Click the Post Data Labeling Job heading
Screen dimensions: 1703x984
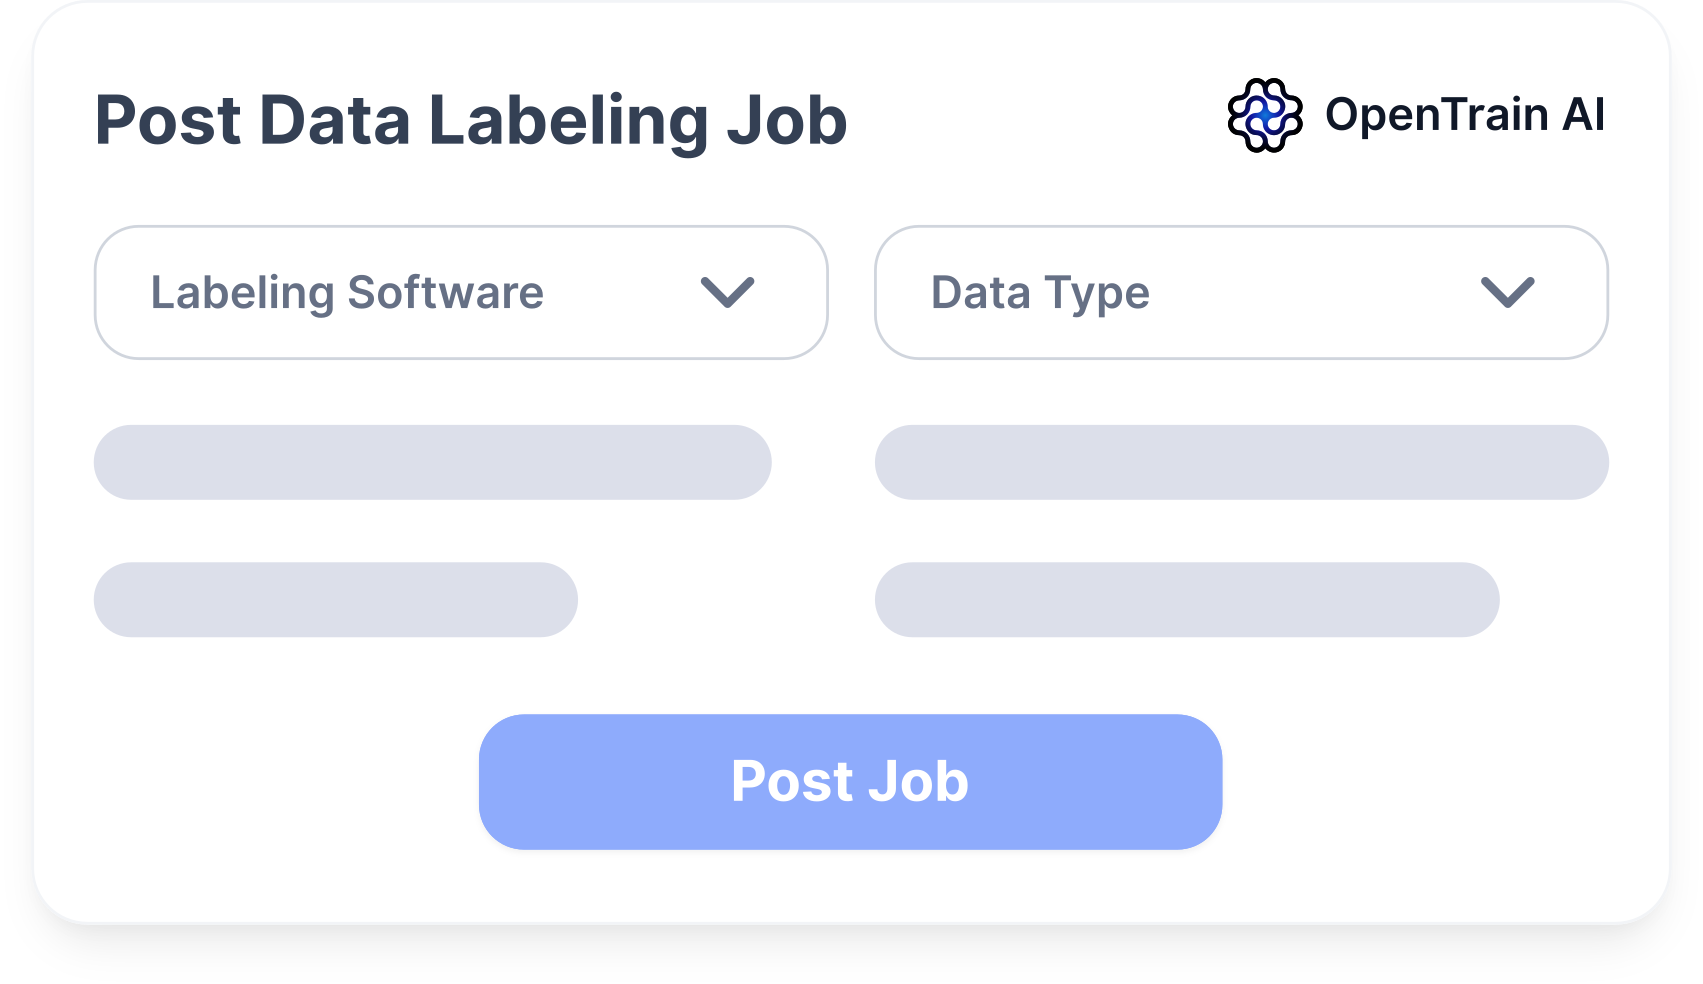point(470,120)
